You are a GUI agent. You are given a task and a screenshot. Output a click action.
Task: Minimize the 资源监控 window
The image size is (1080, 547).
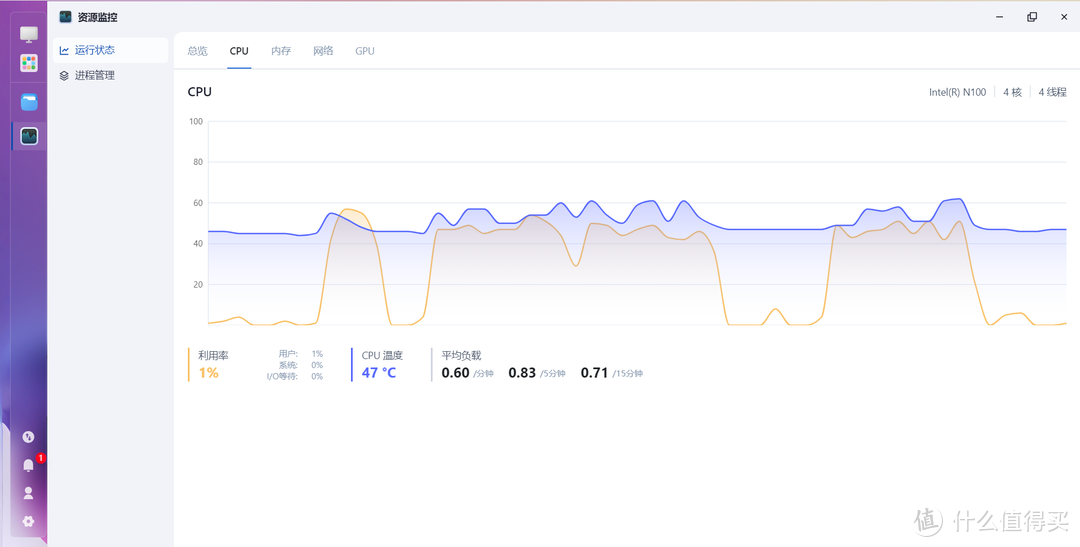[999, 17]
